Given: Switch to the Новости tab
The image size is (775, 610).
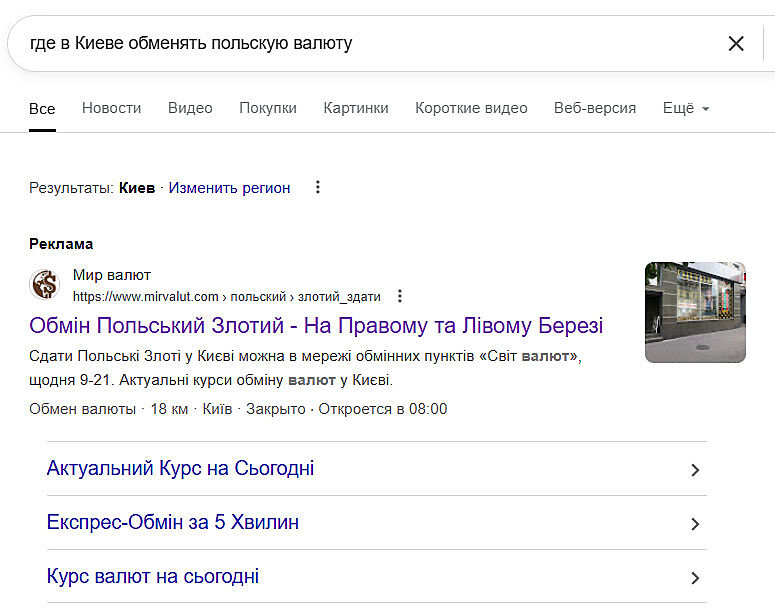Looking at the screenshot, I should [x=111, y=108].
